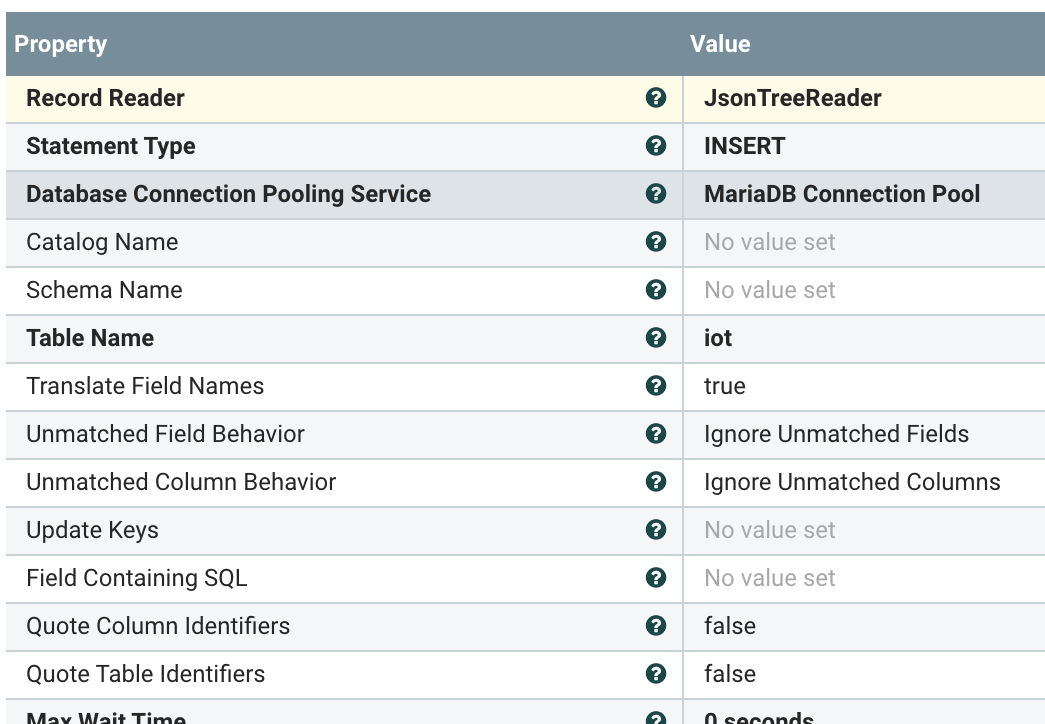Edit the Table Name value iot
This screenshot has height=724, width=1045.
click(718, 338)
